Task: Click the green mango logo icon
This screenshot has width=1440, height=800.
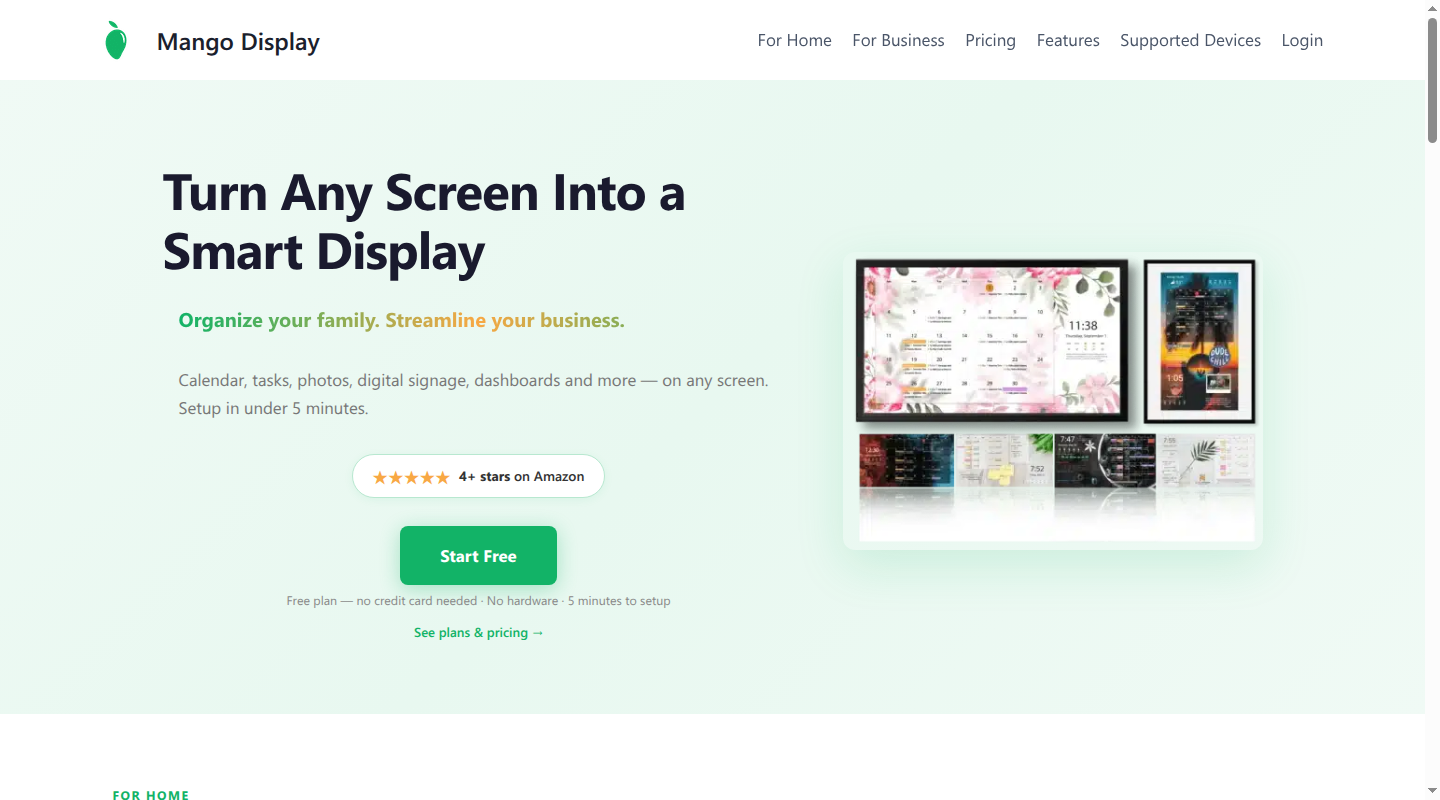Action: 116,41
